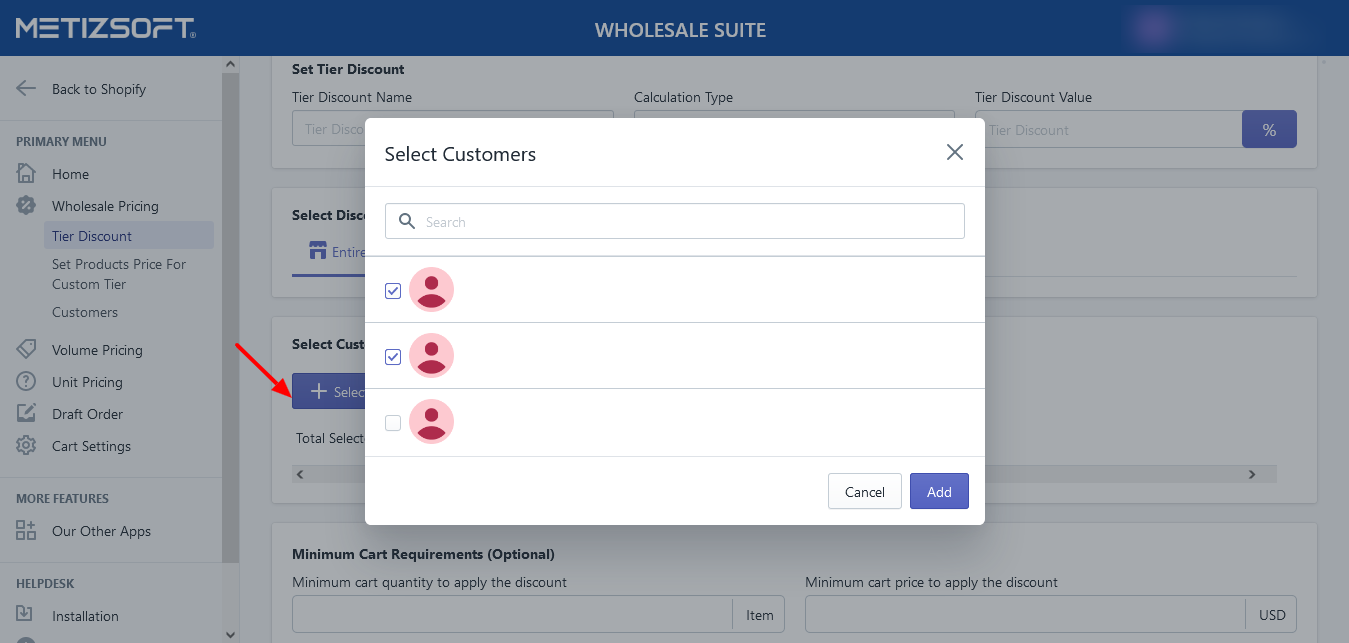1349x643 pixels.
Task: Click the Volume Pricing tag icon
Action: coord(26,350)
